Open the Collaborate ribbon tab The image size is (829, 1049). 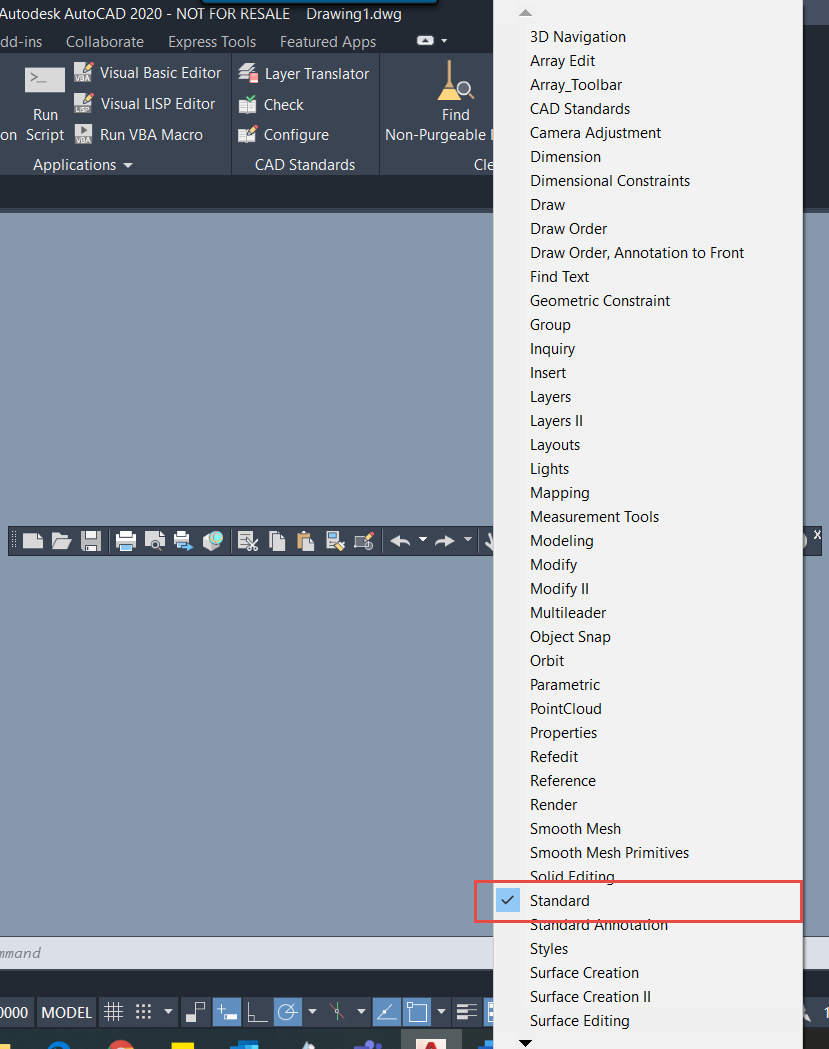click(x=104, y=41)
